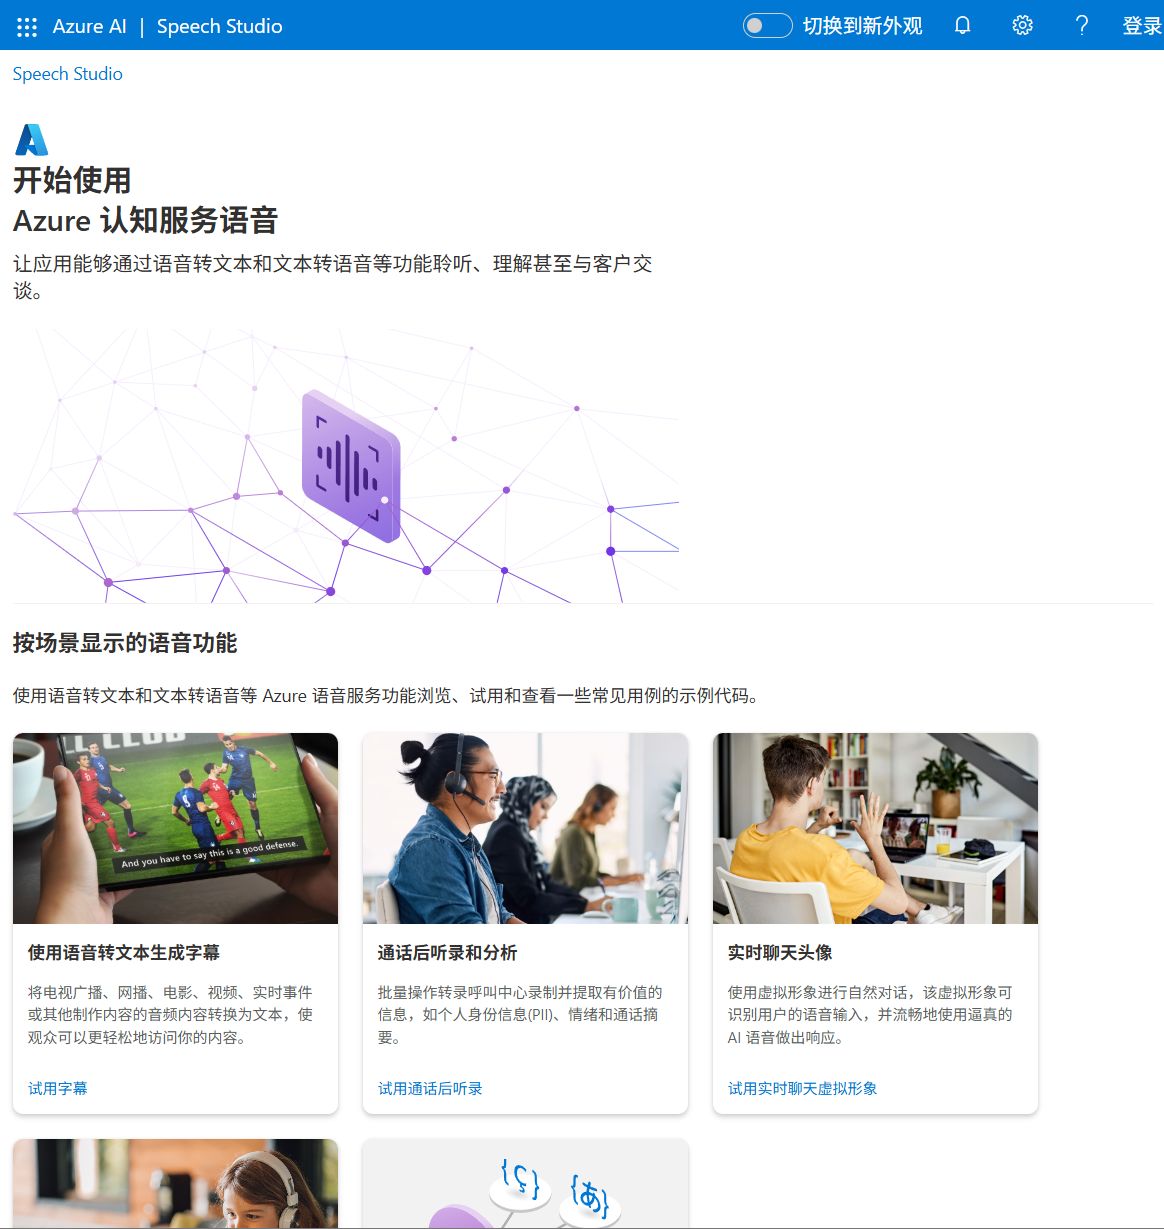Screen dimensions: 1164x1229
Task: Open the 试用字幕 link
Action: click(x=58, y=1088)
